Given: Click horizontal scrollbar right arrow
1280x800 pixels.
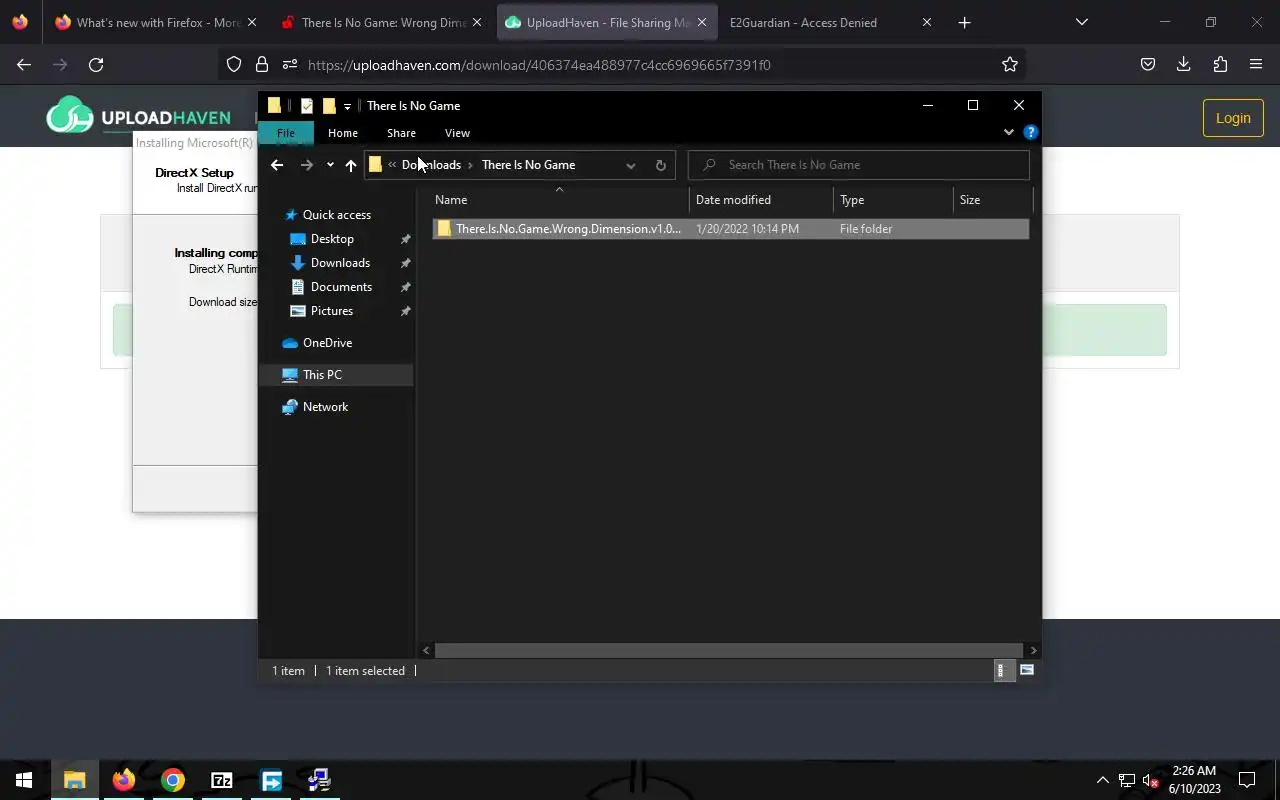Looking at the screenshot, I should 1033,650.
